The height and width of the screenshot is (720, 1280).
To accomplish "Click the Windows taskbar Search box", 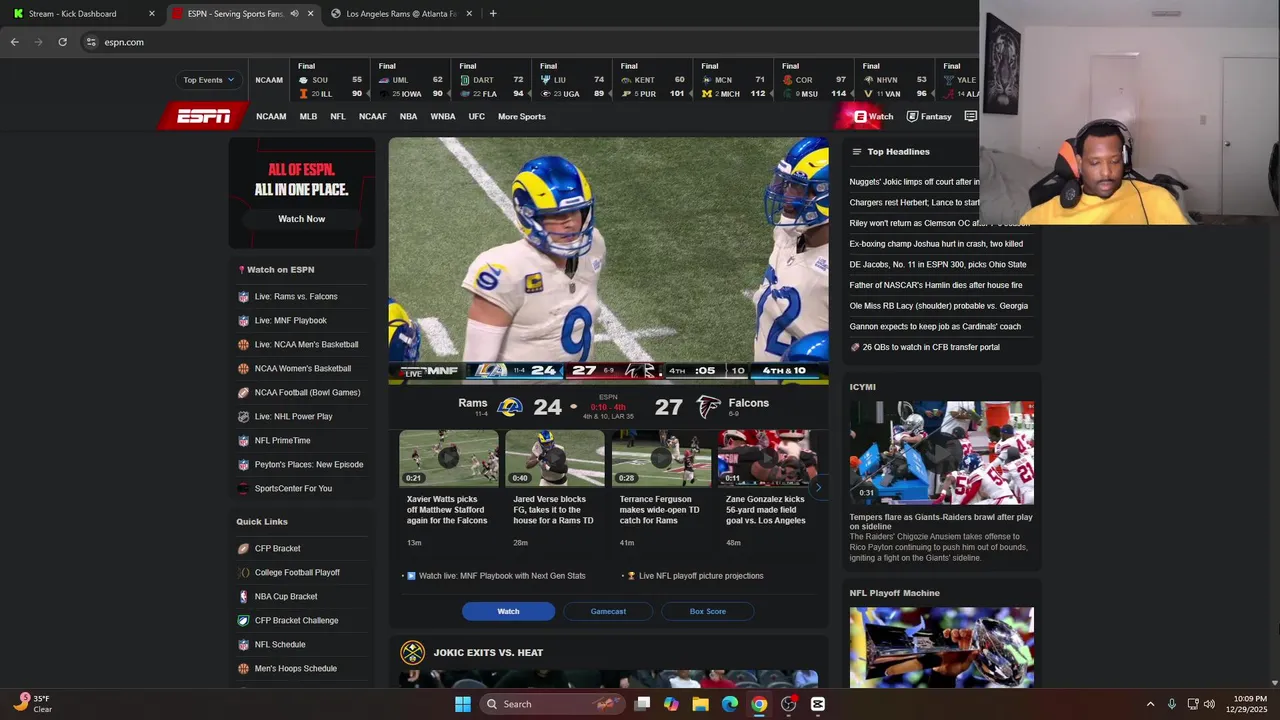I will (551, 704).
